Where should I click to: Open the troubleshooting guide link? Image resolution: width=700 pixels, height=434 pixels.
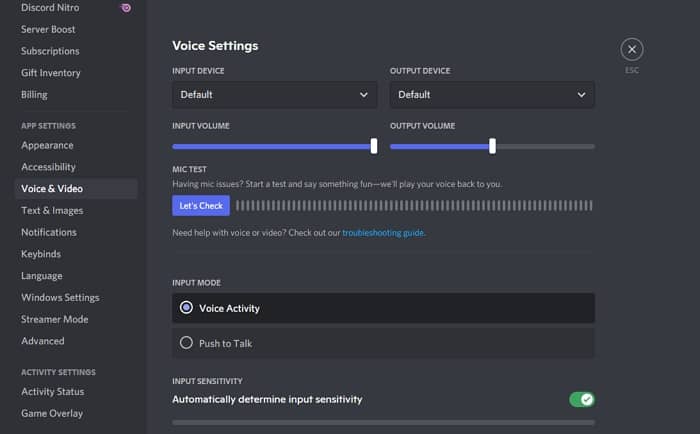(383, 233)
